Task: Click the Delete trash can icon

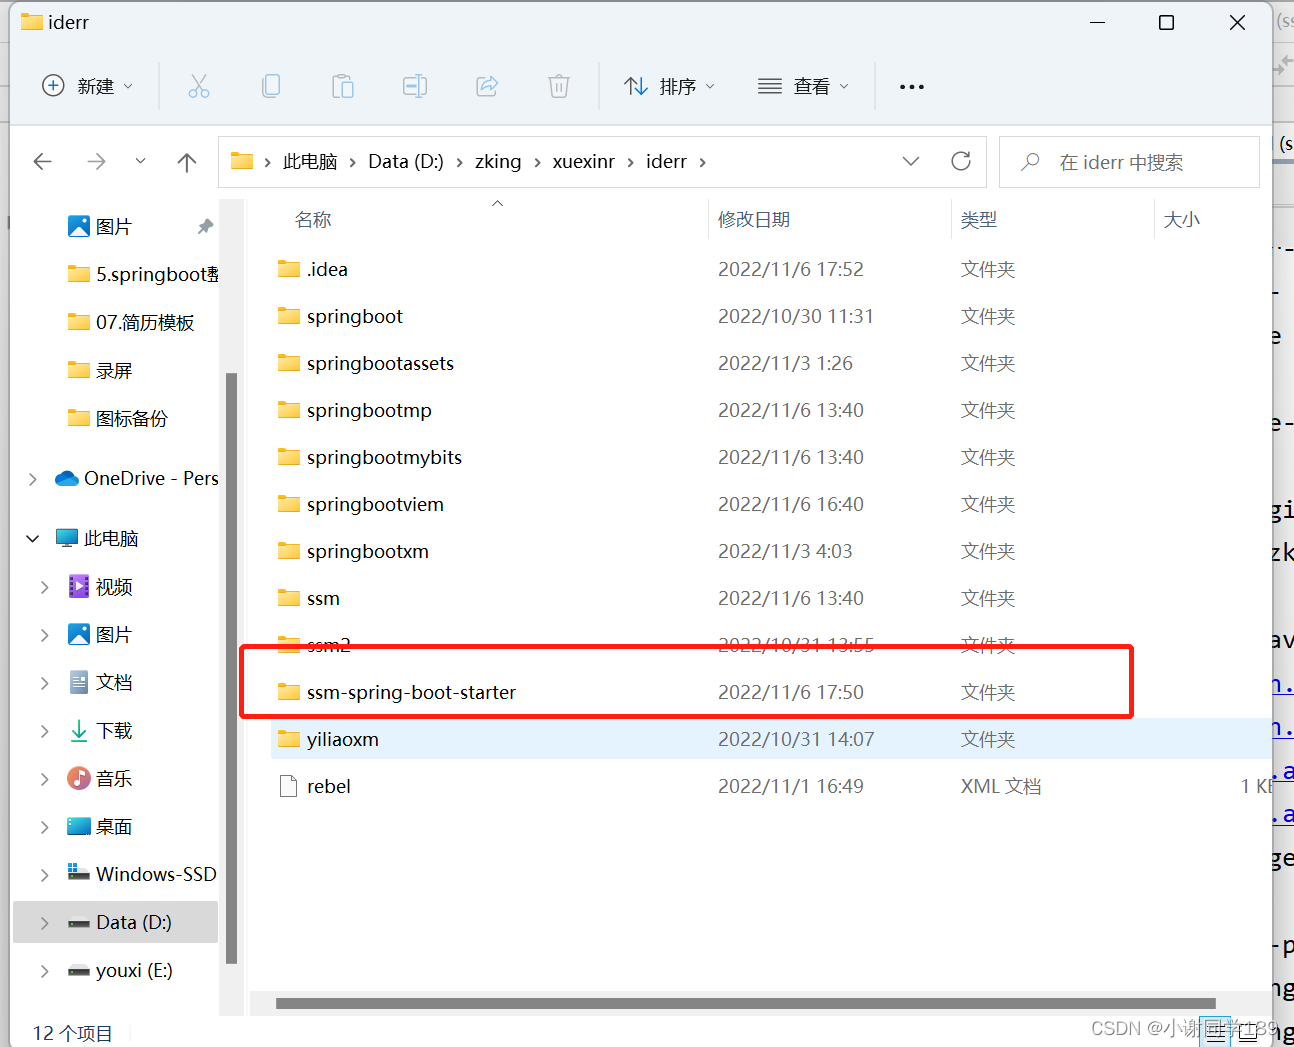Action: coord(559,87)
